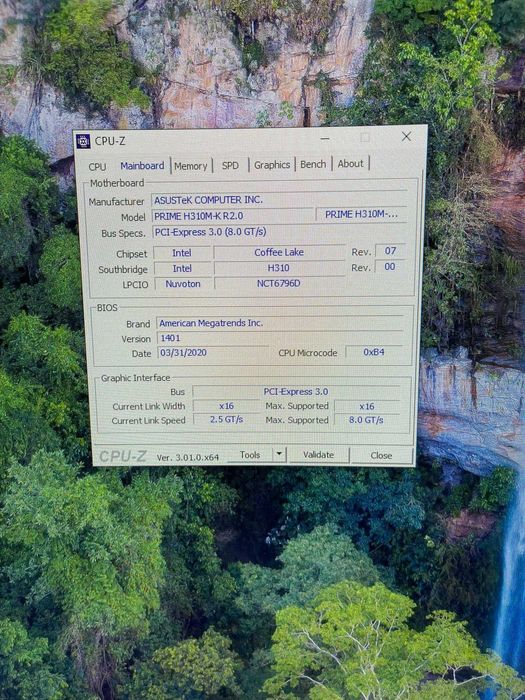Close the CPU-Z window with X
This screenshot has width=525, height=700.
[406, 137]
